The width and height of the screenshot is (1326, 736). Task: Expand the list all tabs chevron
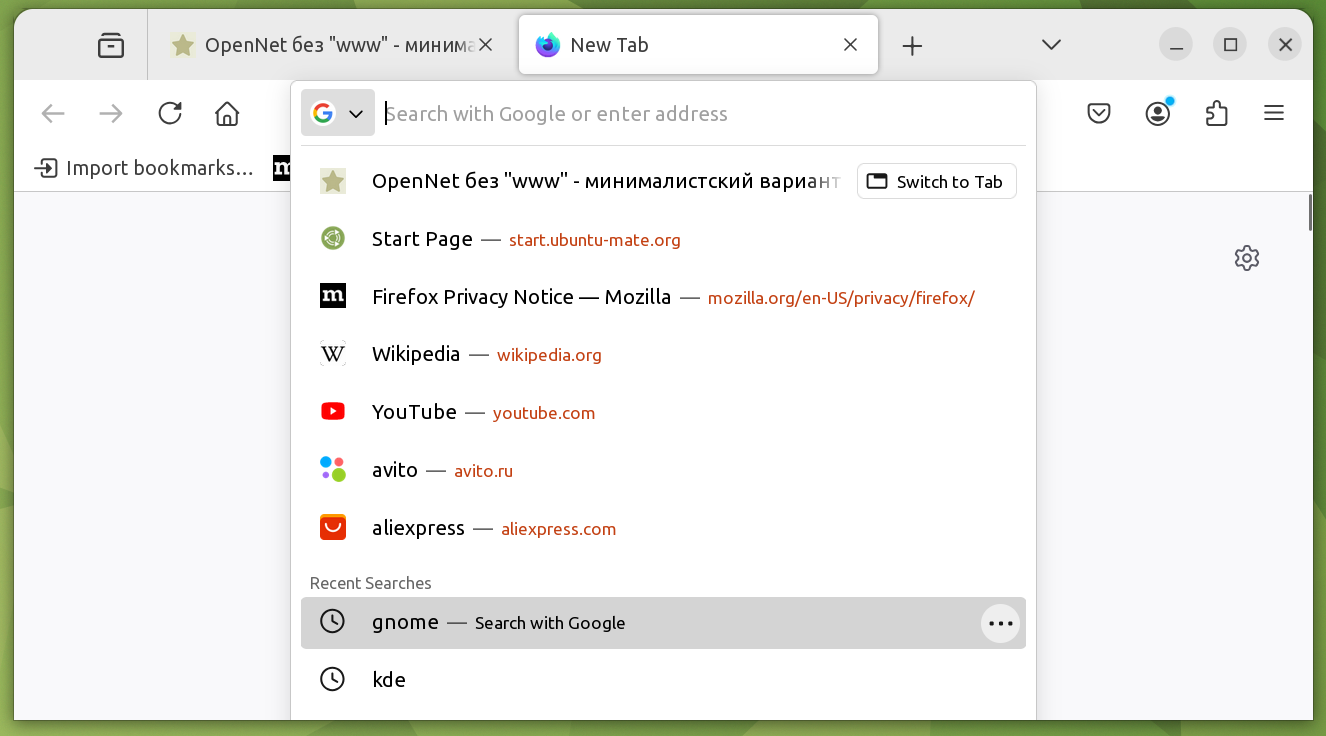(1051, 45)
